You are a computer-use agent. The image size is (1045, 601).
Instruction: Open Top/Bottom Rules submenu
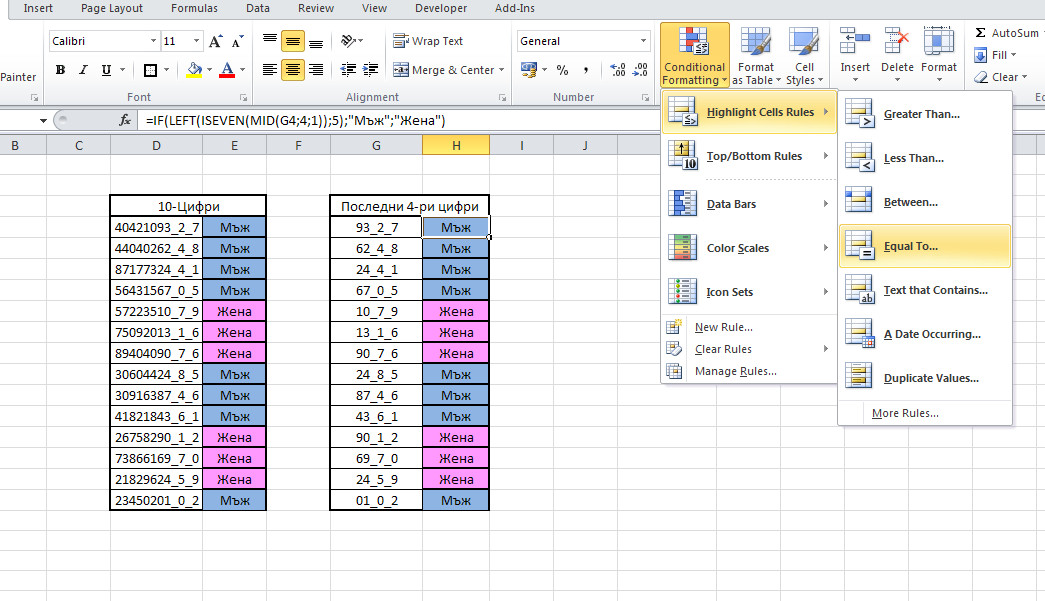point(749,156)
